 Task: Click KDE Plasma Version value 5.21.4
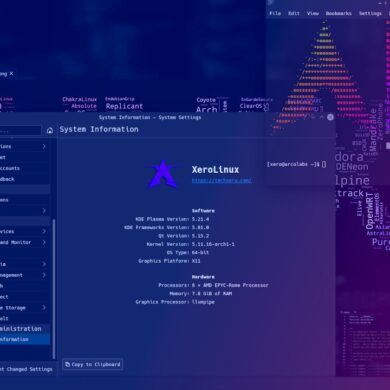200,219
